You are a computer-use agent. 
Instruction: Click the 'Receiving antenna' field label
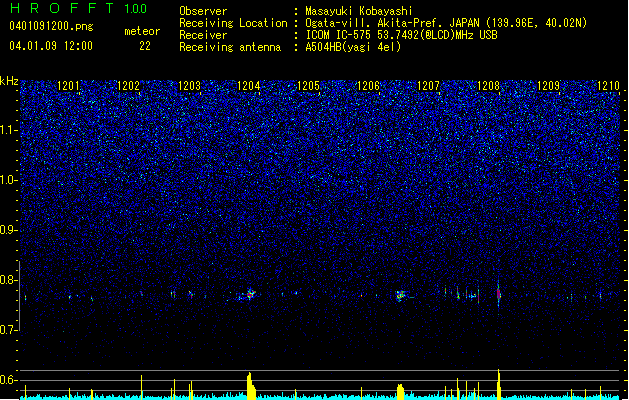tap(230, 47)
